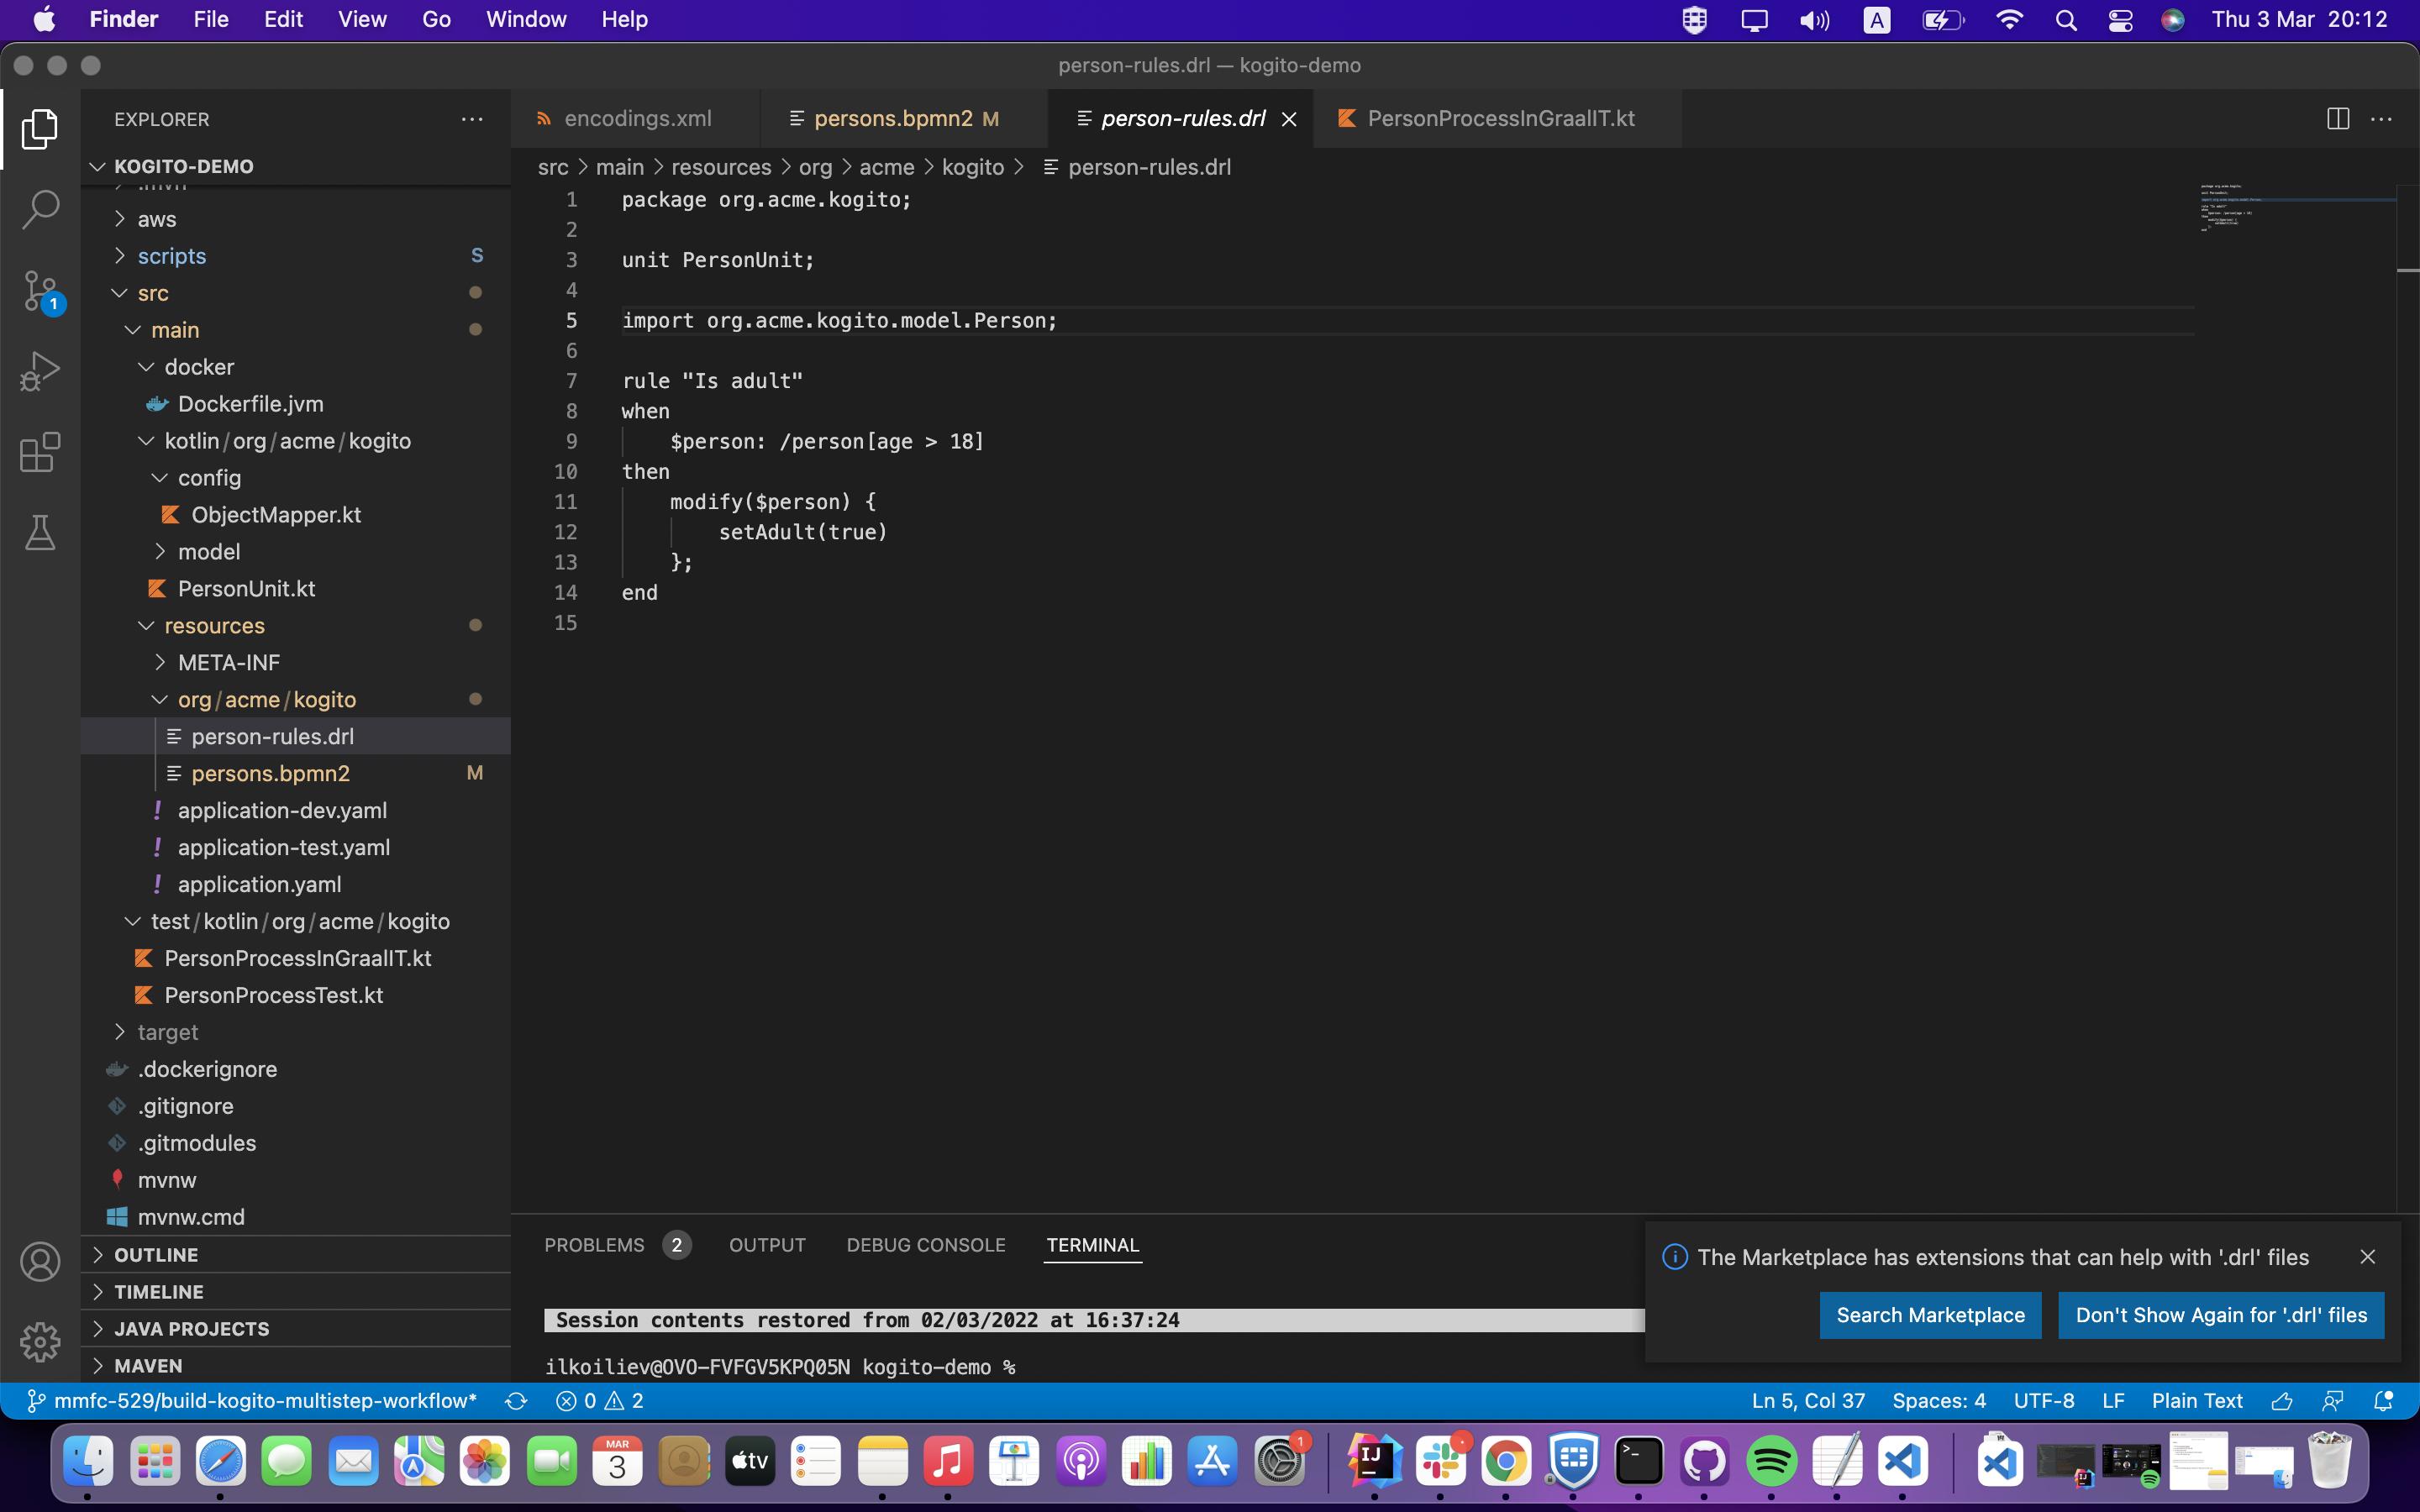Click the errors and warnings status indicator
The image size is (2420, 1512).
600,1401
